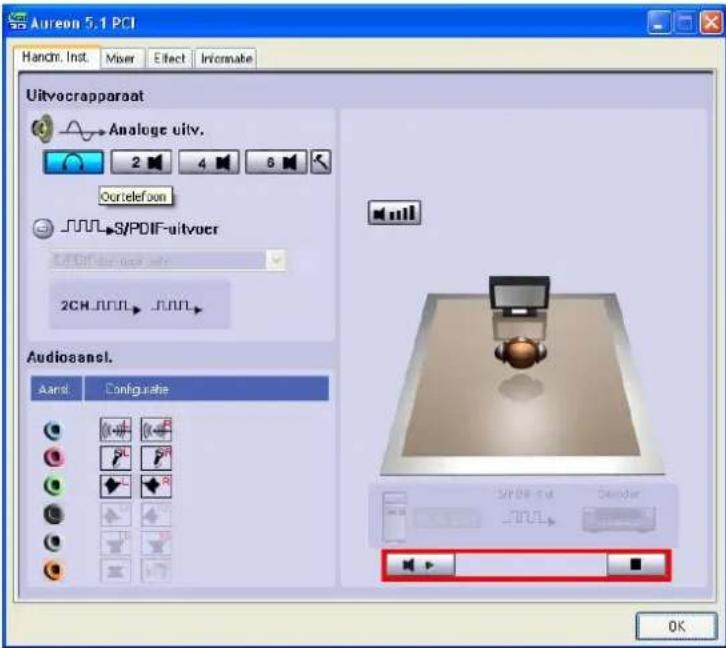
Task: Select right line-in icon in blue jack row
Action: [x=156, y=430]
